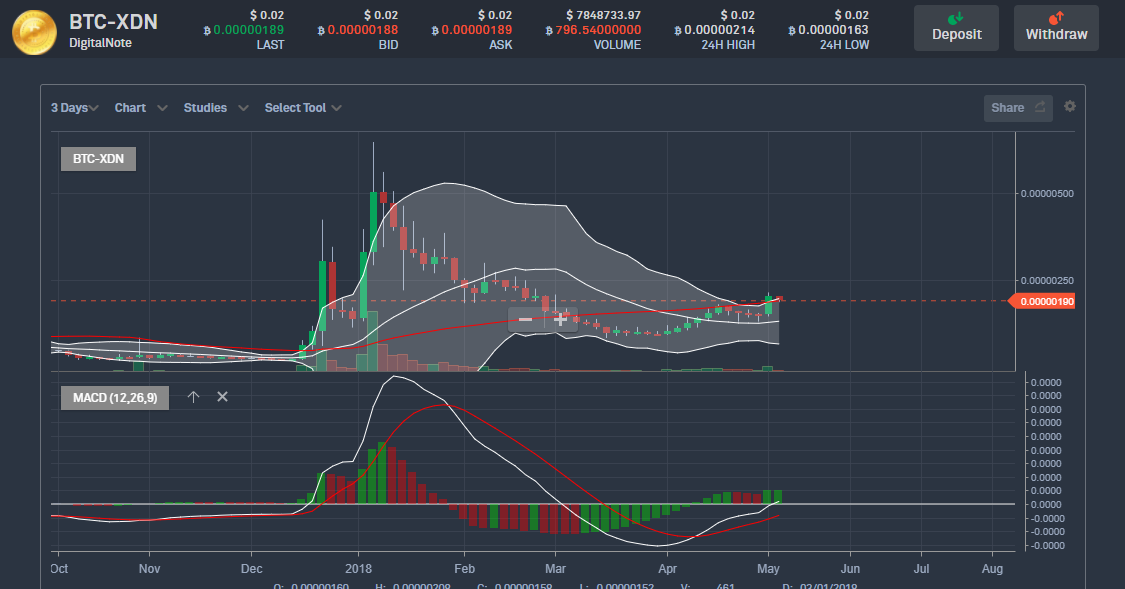Click the 2018 label on time axis
Image resolution: width=1125 pixels, height=589 pixels.
coord(359,568)
